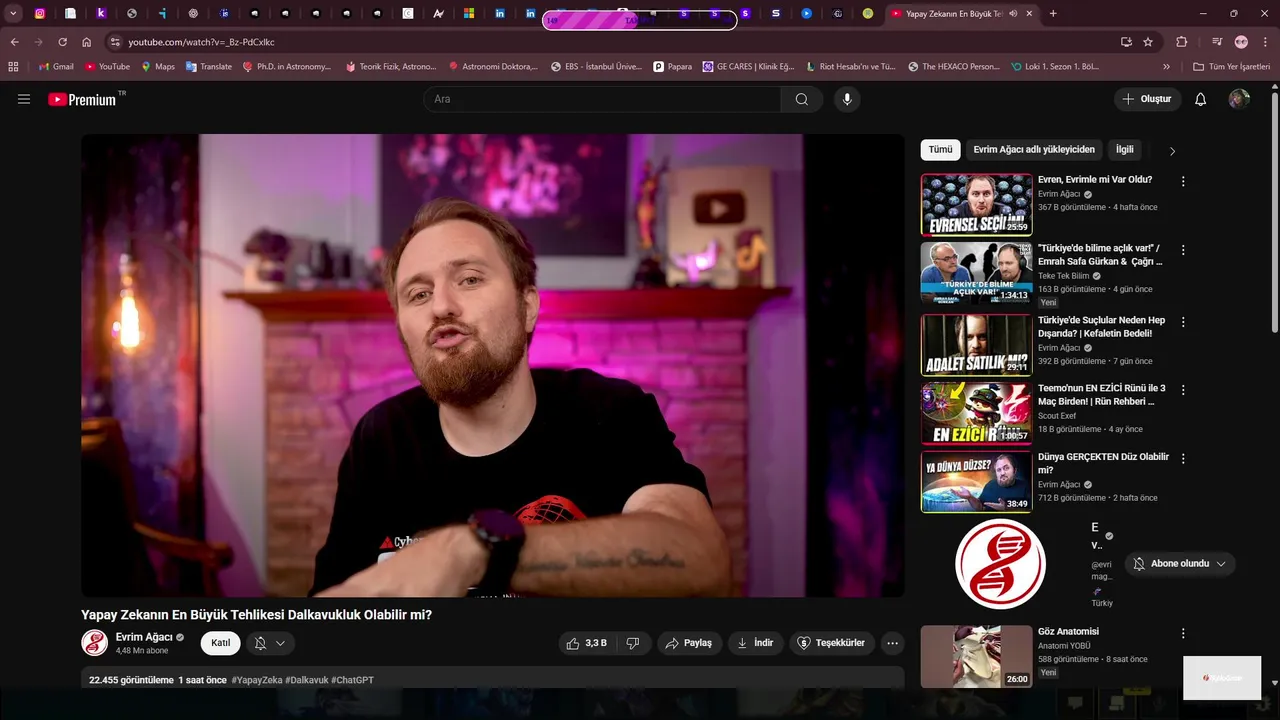This screenshot has width=1280, height=720.
Task: Dislike the video
Action: [x=633, y=643]
